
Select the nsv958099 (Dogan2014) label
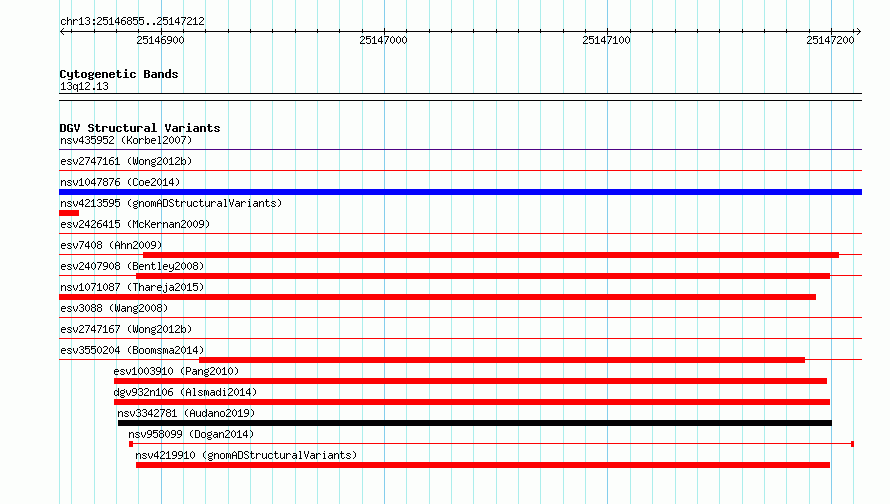[x=191, y=434]
